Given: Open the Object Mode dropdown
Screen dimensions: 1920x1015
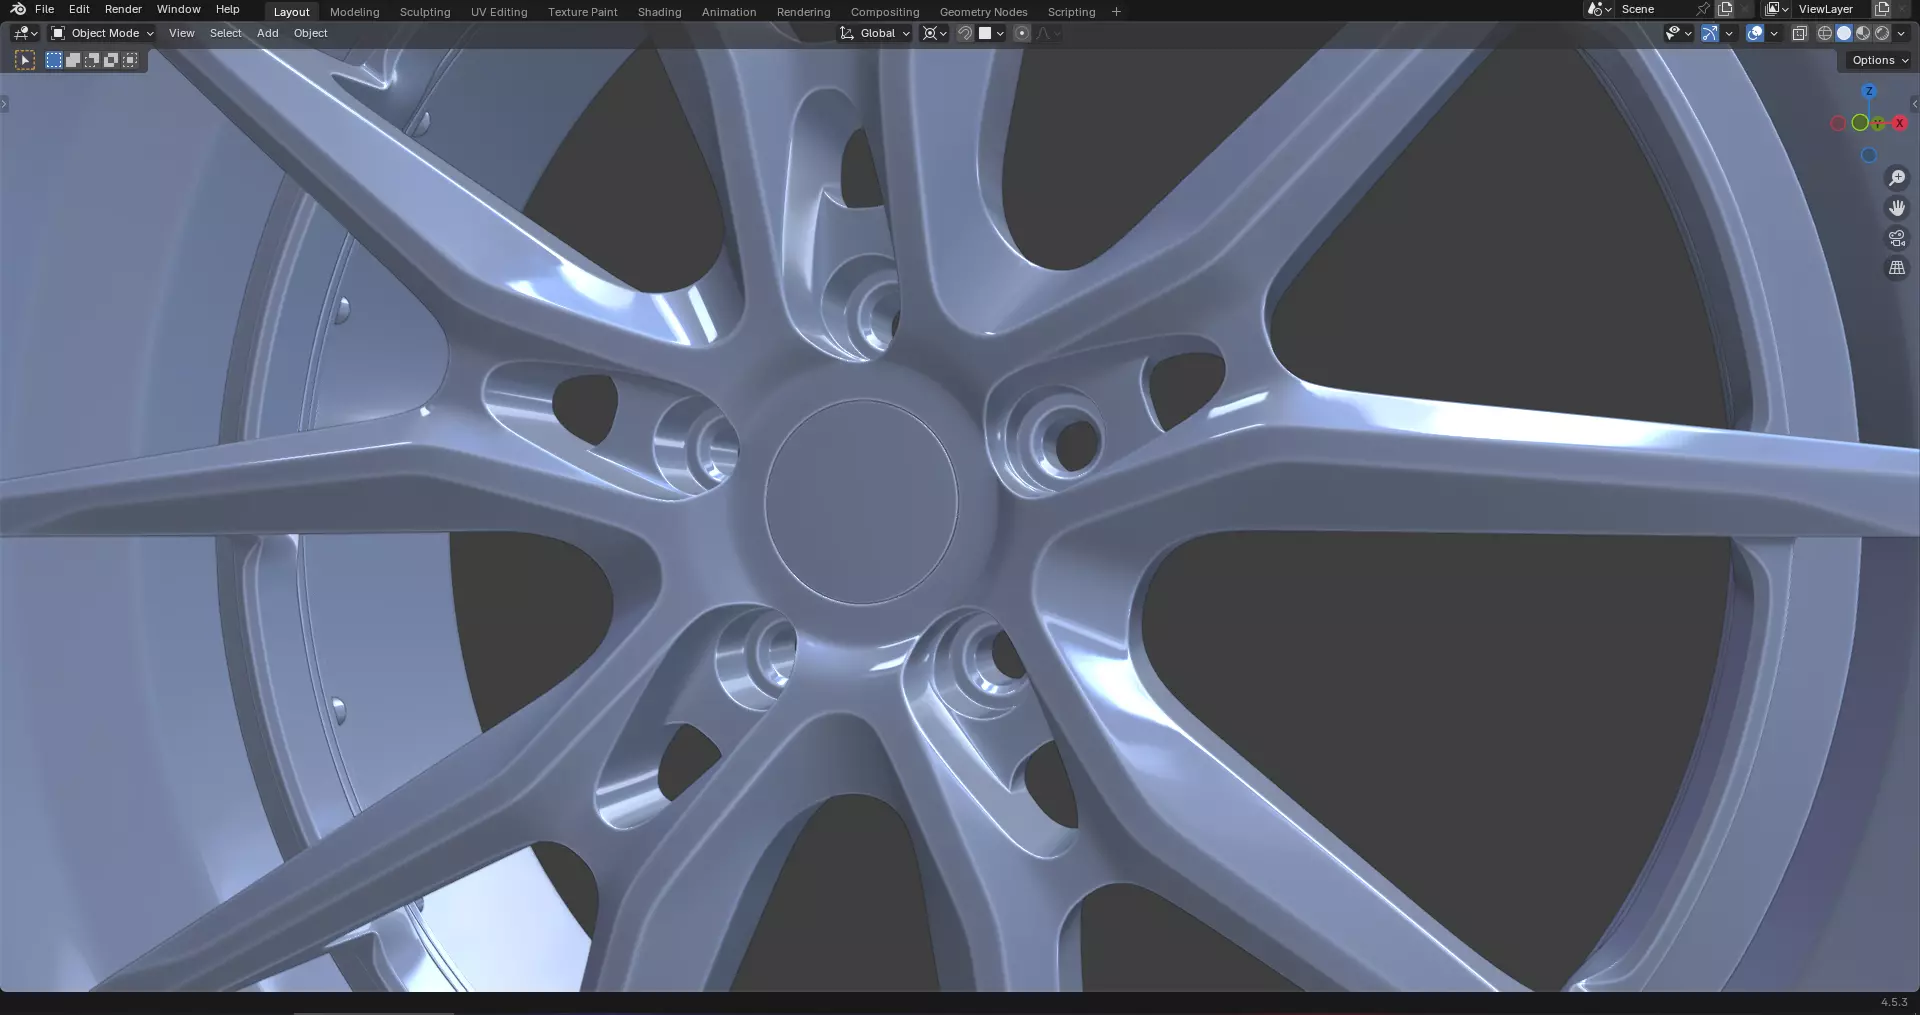Looking at the screenshot, I should coord(102,33).
